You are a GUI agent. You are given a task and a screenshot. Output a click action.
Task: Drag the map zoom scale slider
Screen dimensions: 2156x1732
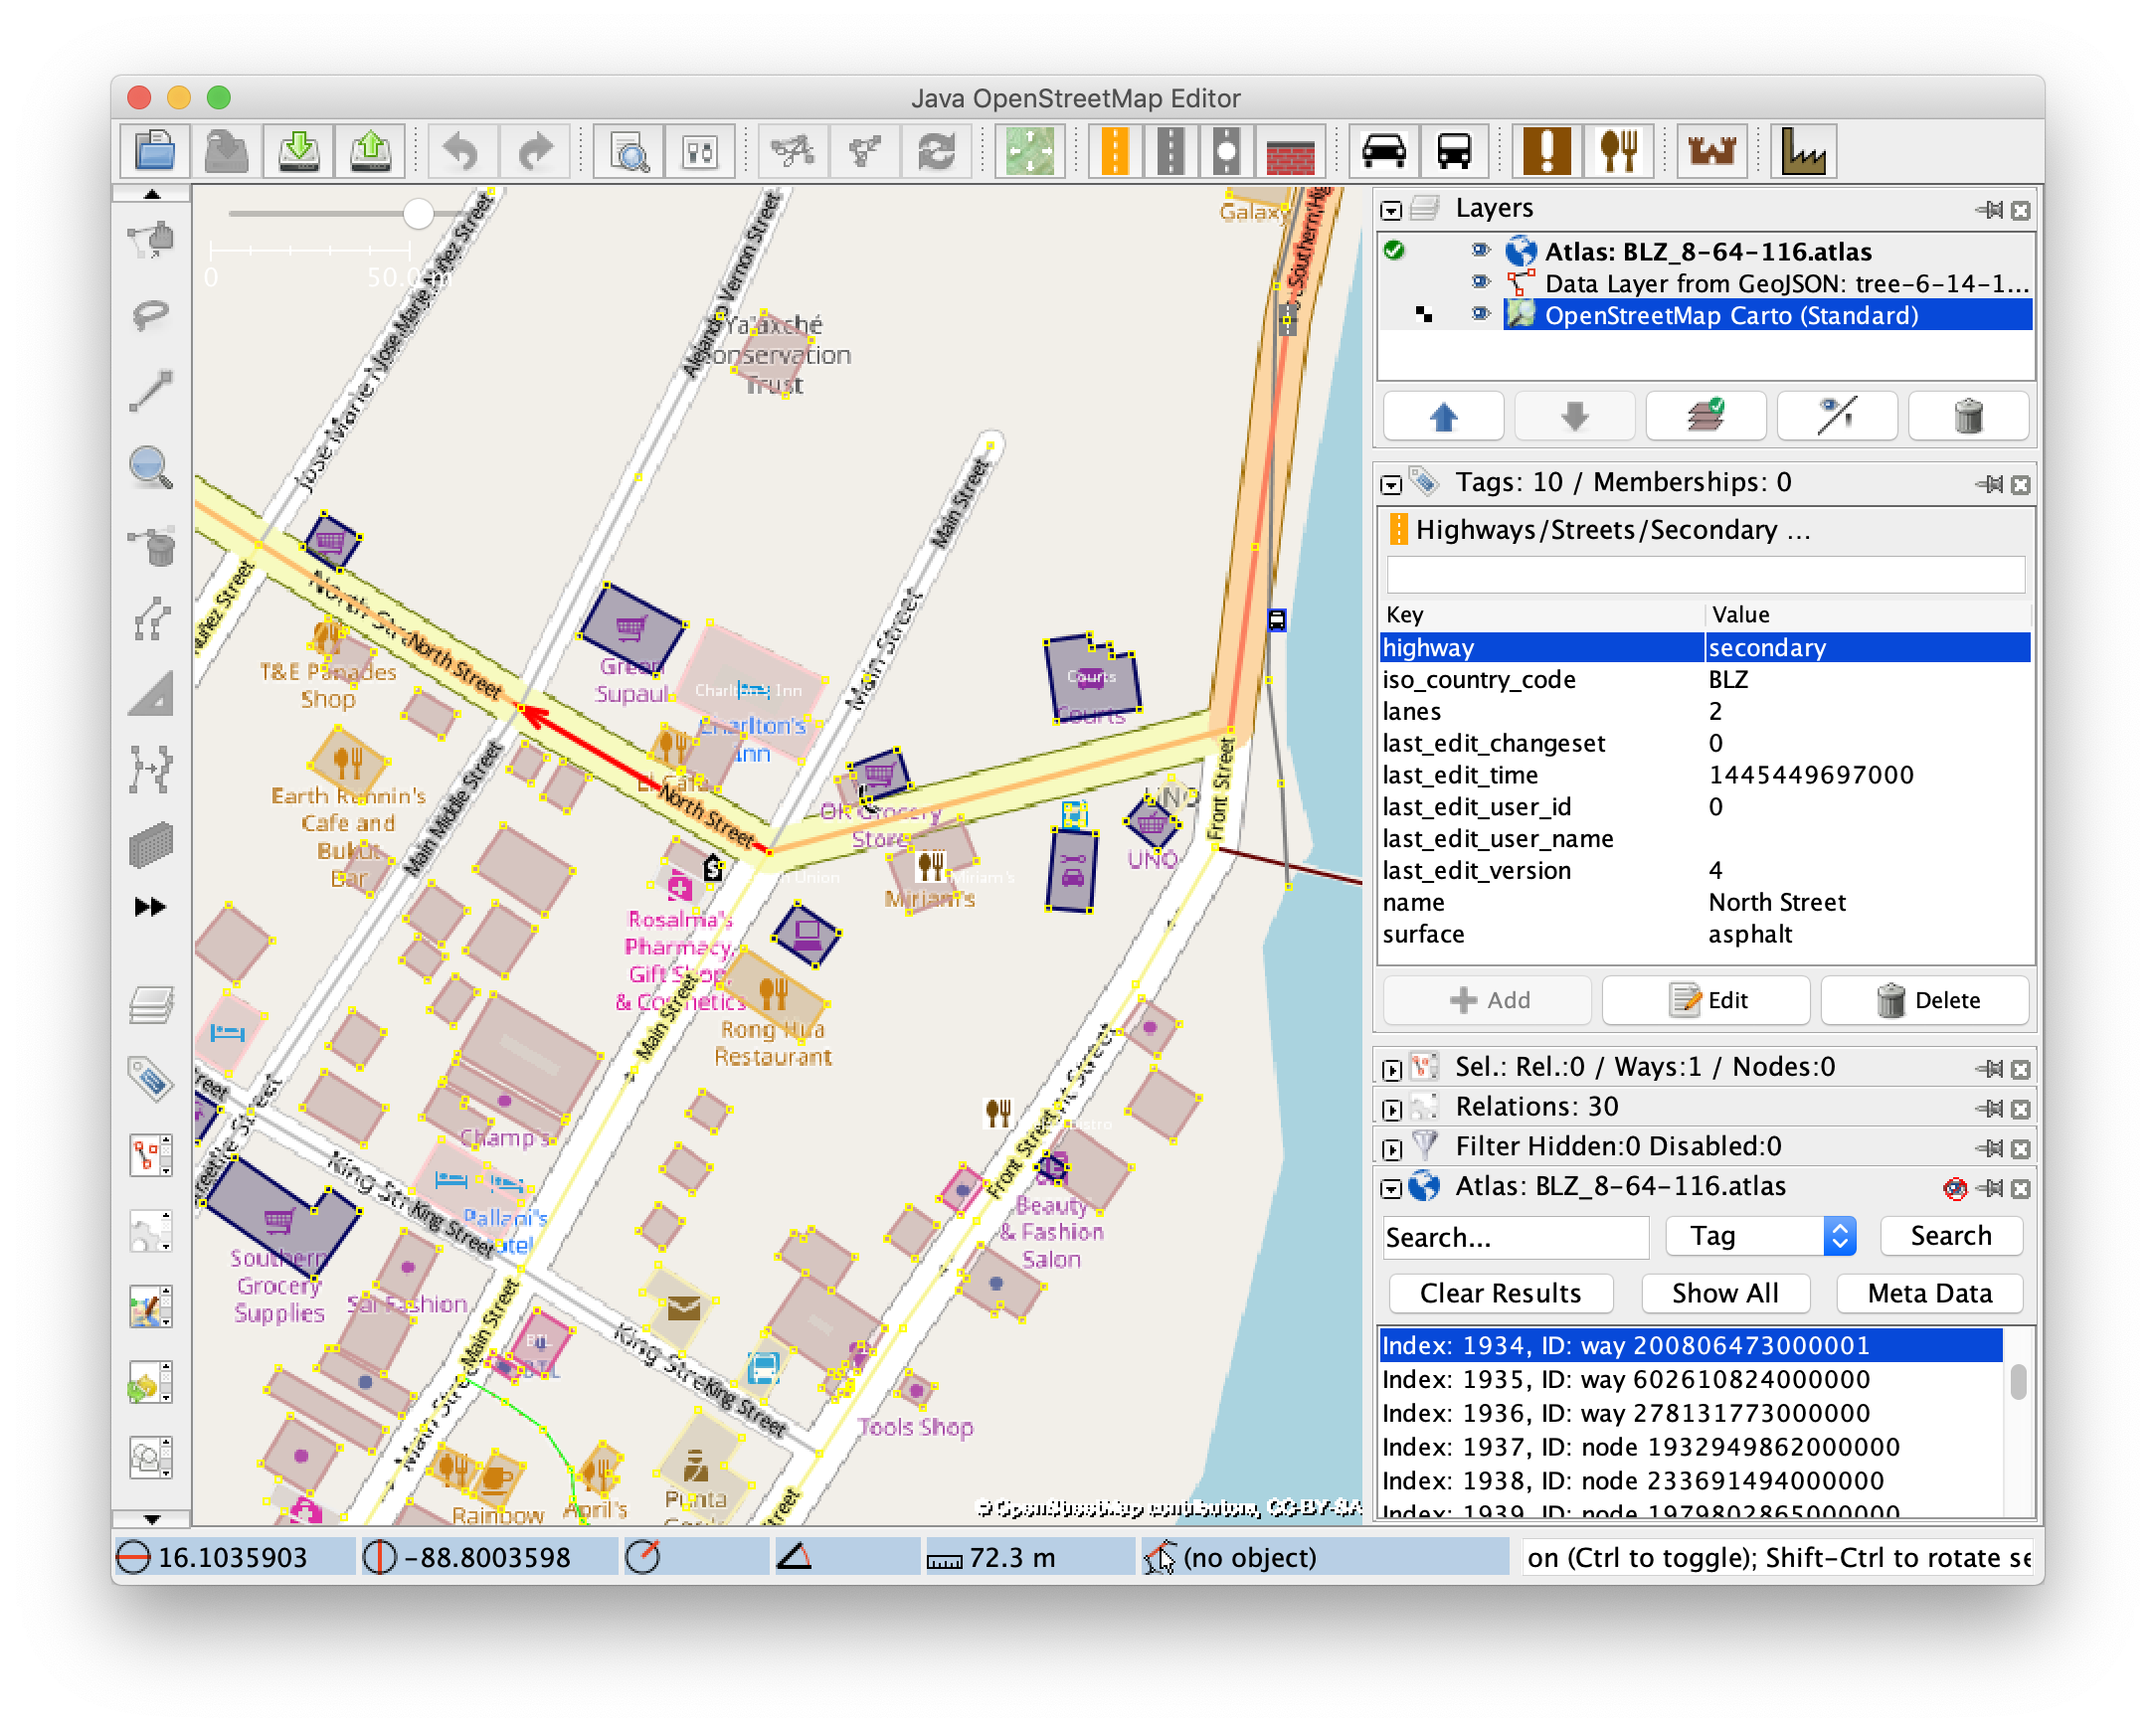tap(417, 218)
